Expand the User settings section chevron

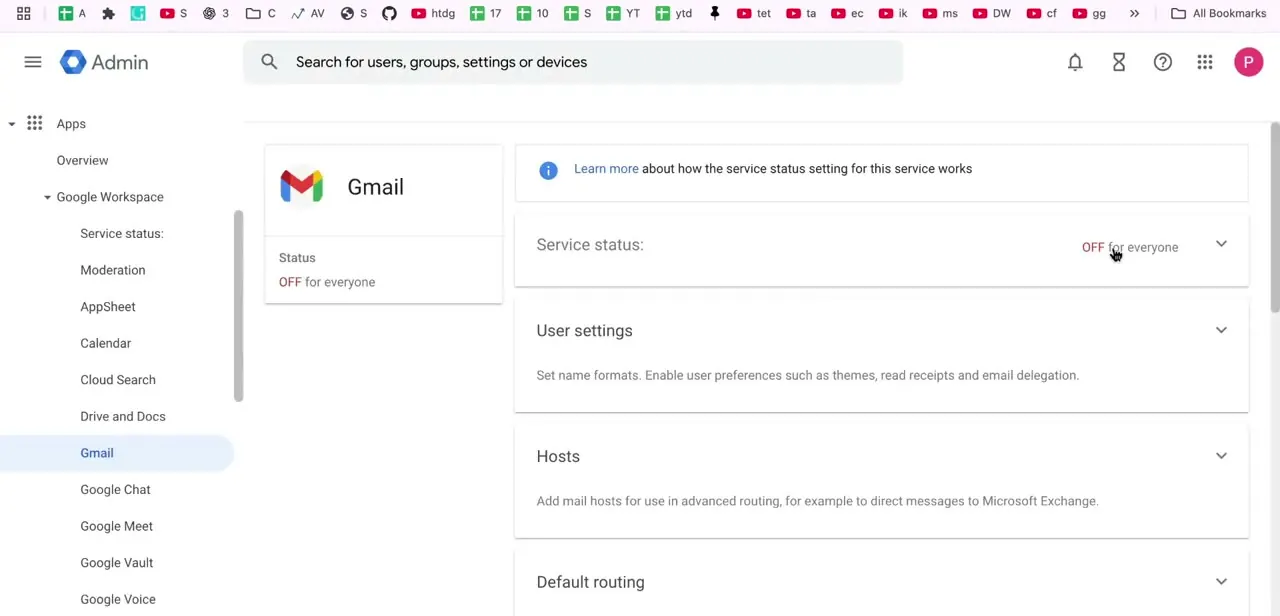tap(1221, 330)
